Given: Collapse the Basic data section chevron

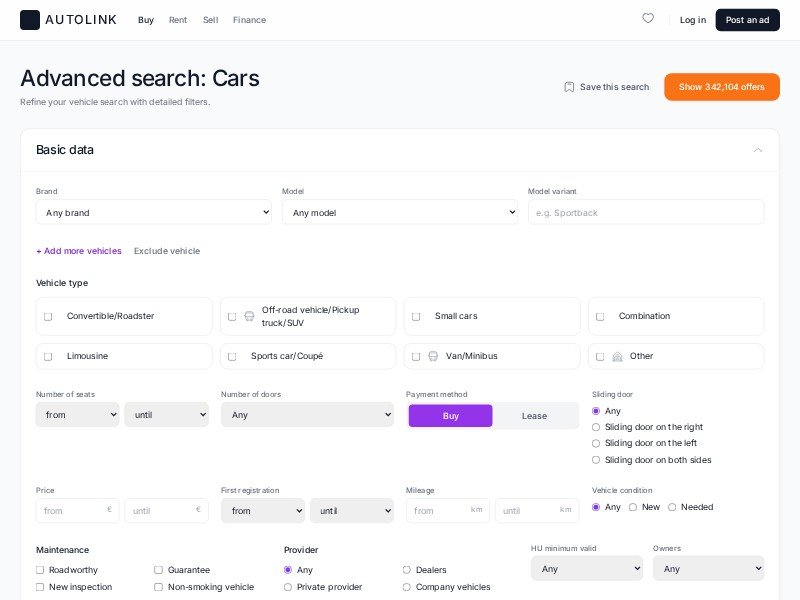Looking at the screenshot, I should (x=758, y=150).
